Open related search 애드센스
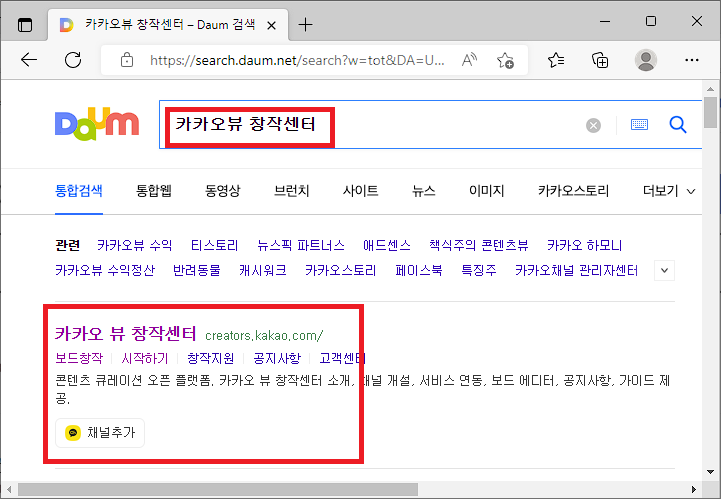 (387, 245)
